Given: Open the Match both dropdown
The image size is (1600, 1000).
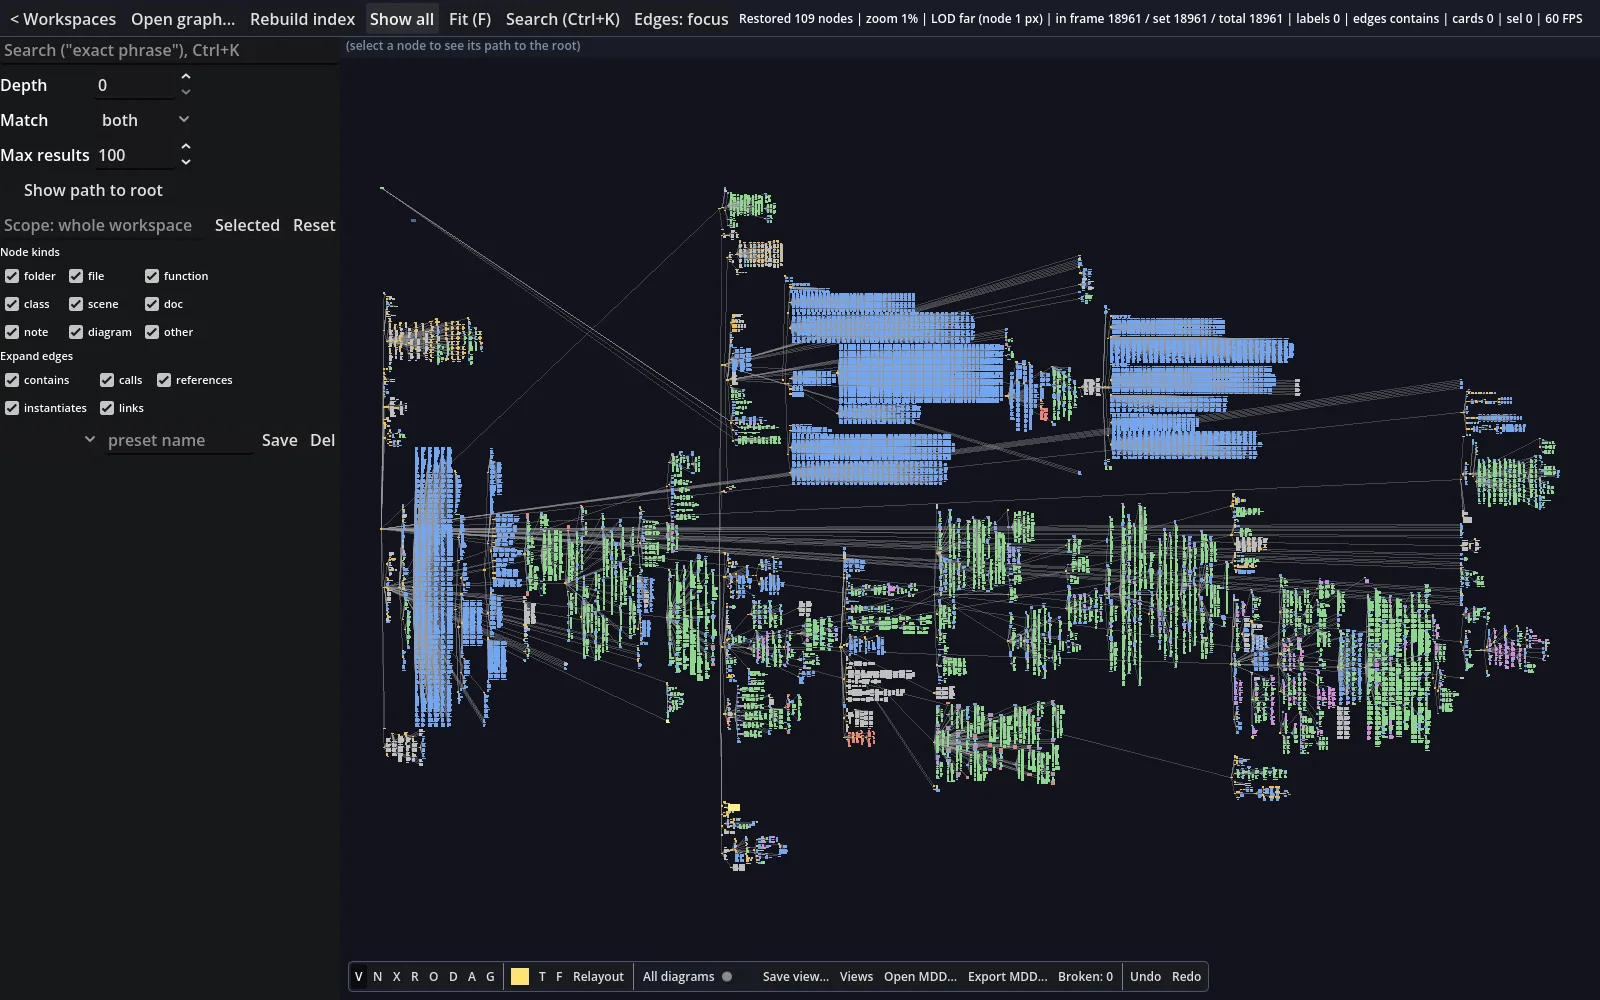Looking at the screenshot, I should pos(145,120).
